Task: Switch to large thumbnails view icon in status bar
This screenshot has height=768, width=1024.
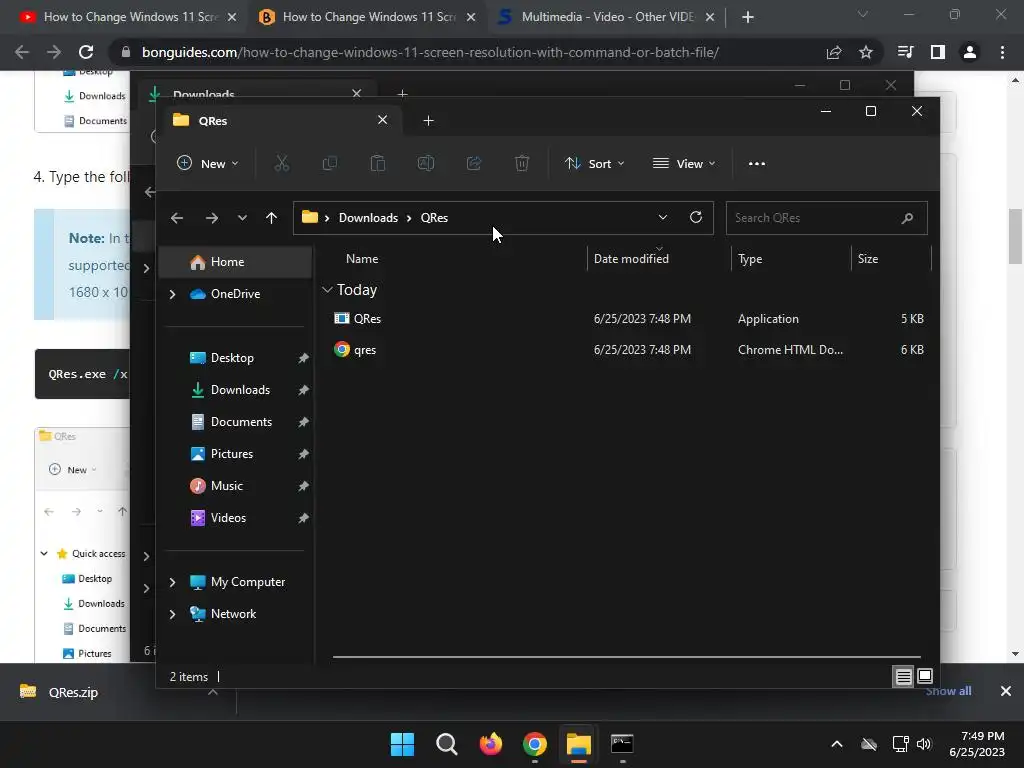Action: click(925, 676)
